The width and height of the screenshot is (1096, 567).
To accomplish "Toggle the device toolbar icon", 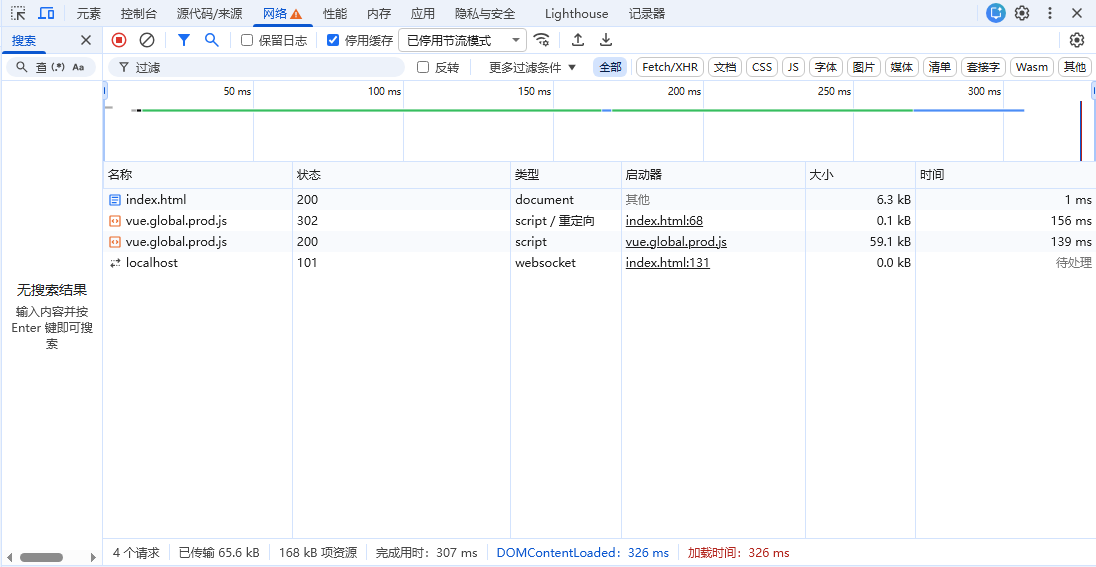I will (46, 14).
